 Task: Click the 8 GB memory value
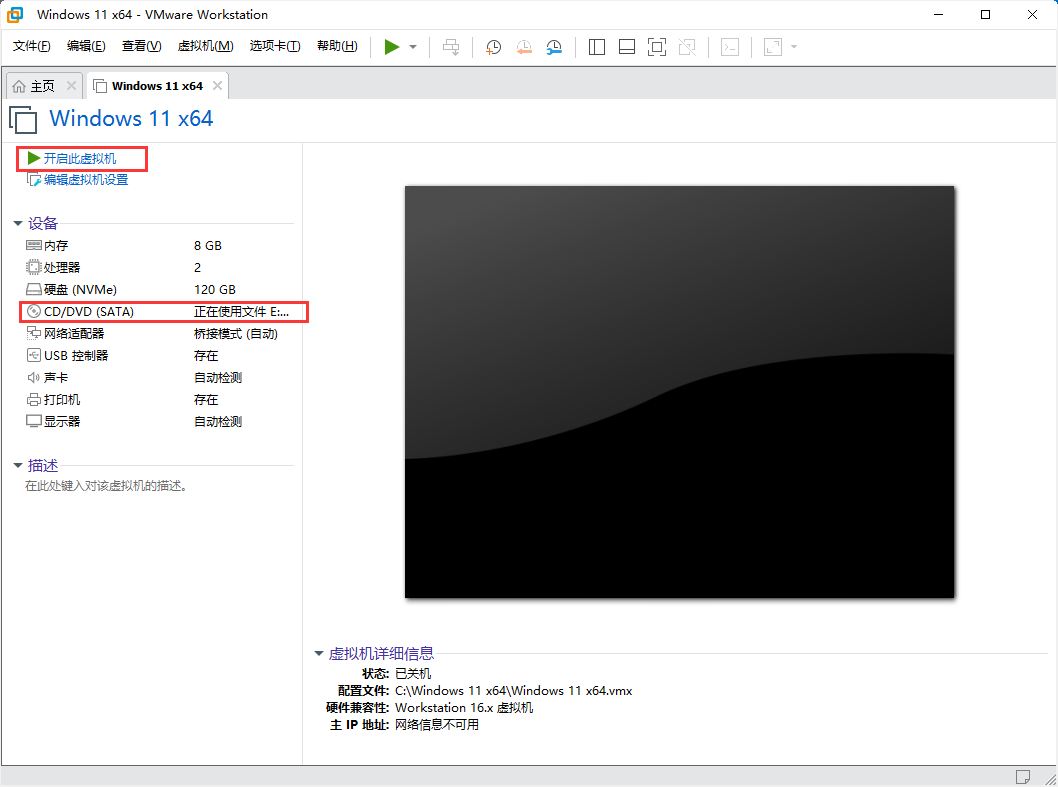(x=208, y=246)
